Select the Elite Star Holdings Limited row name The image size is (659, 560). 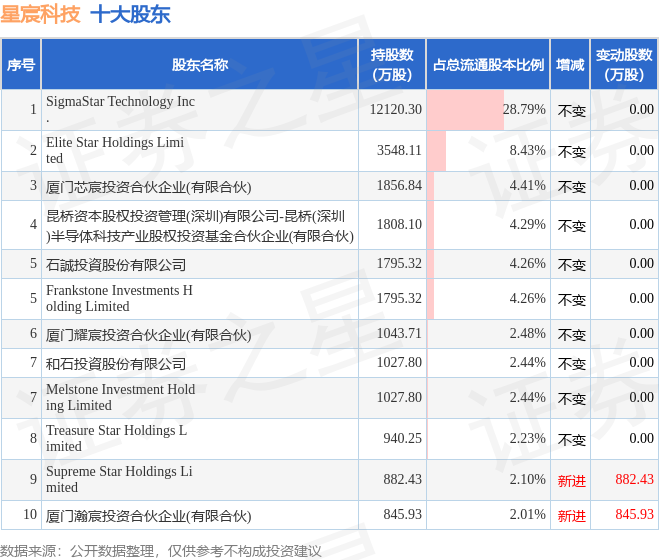click(115, 150)
